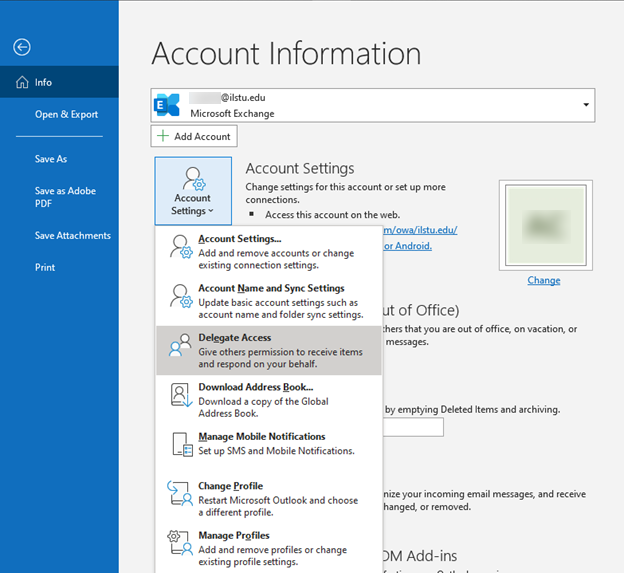Click the mailbox size bar field
The width and height of the screenshot is (624, 573).
(x=413, y=427)
